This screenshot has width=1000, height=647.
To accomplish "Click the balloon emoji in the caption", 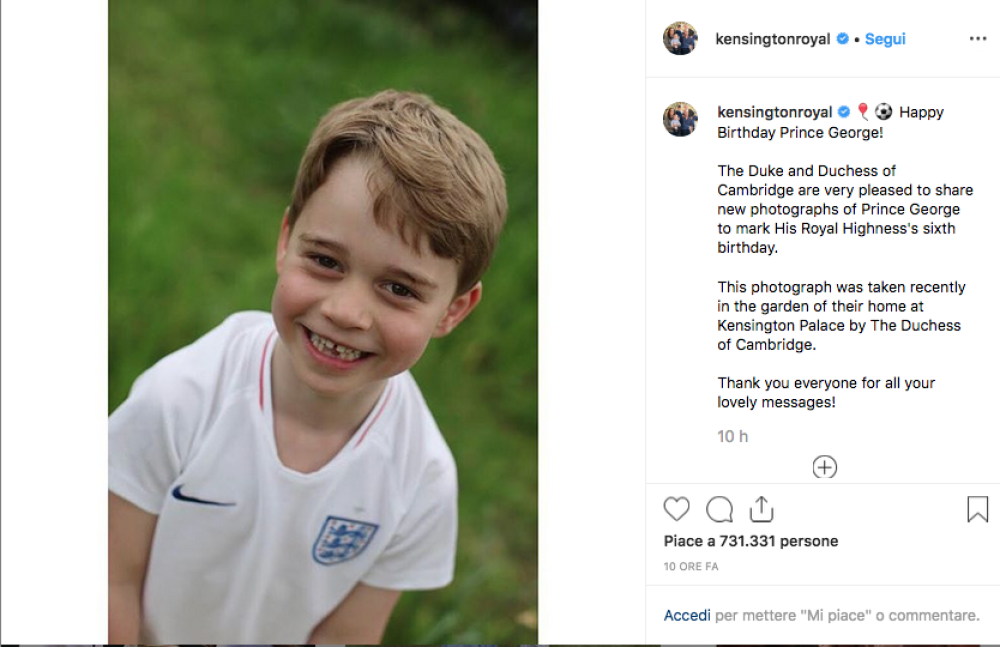I will (863, 112).
